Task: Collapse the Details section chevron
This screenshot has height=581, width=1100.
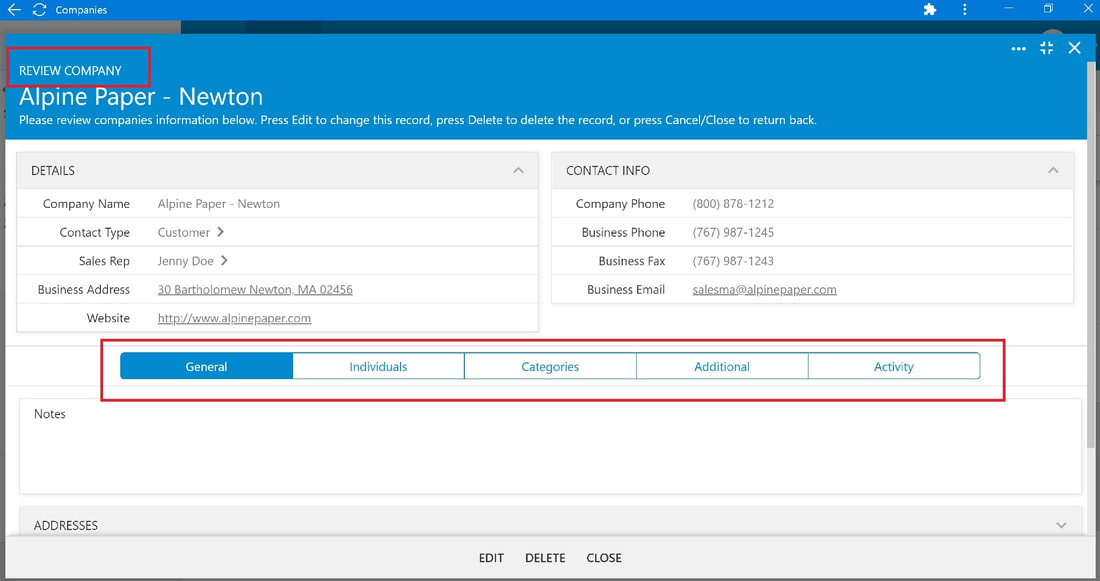Action: 518,171
